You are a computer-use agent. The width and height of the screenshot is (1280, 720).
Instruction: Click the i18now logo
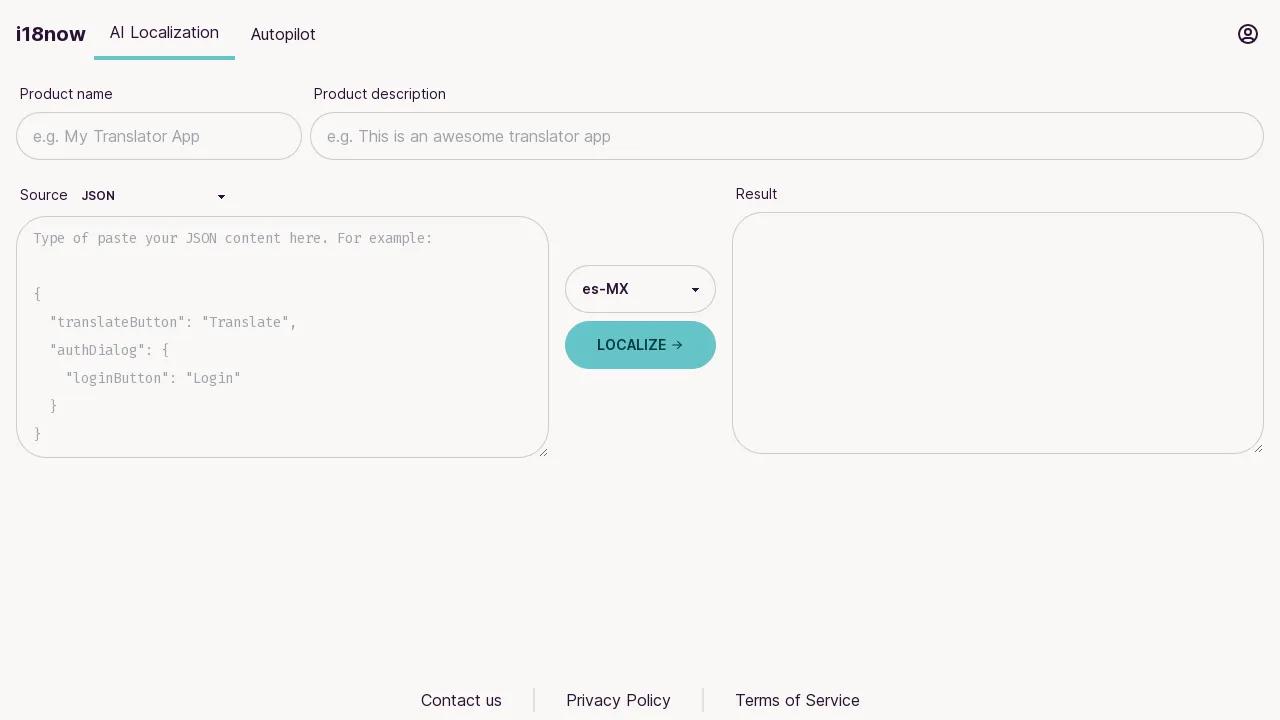(x=51, y=34)
